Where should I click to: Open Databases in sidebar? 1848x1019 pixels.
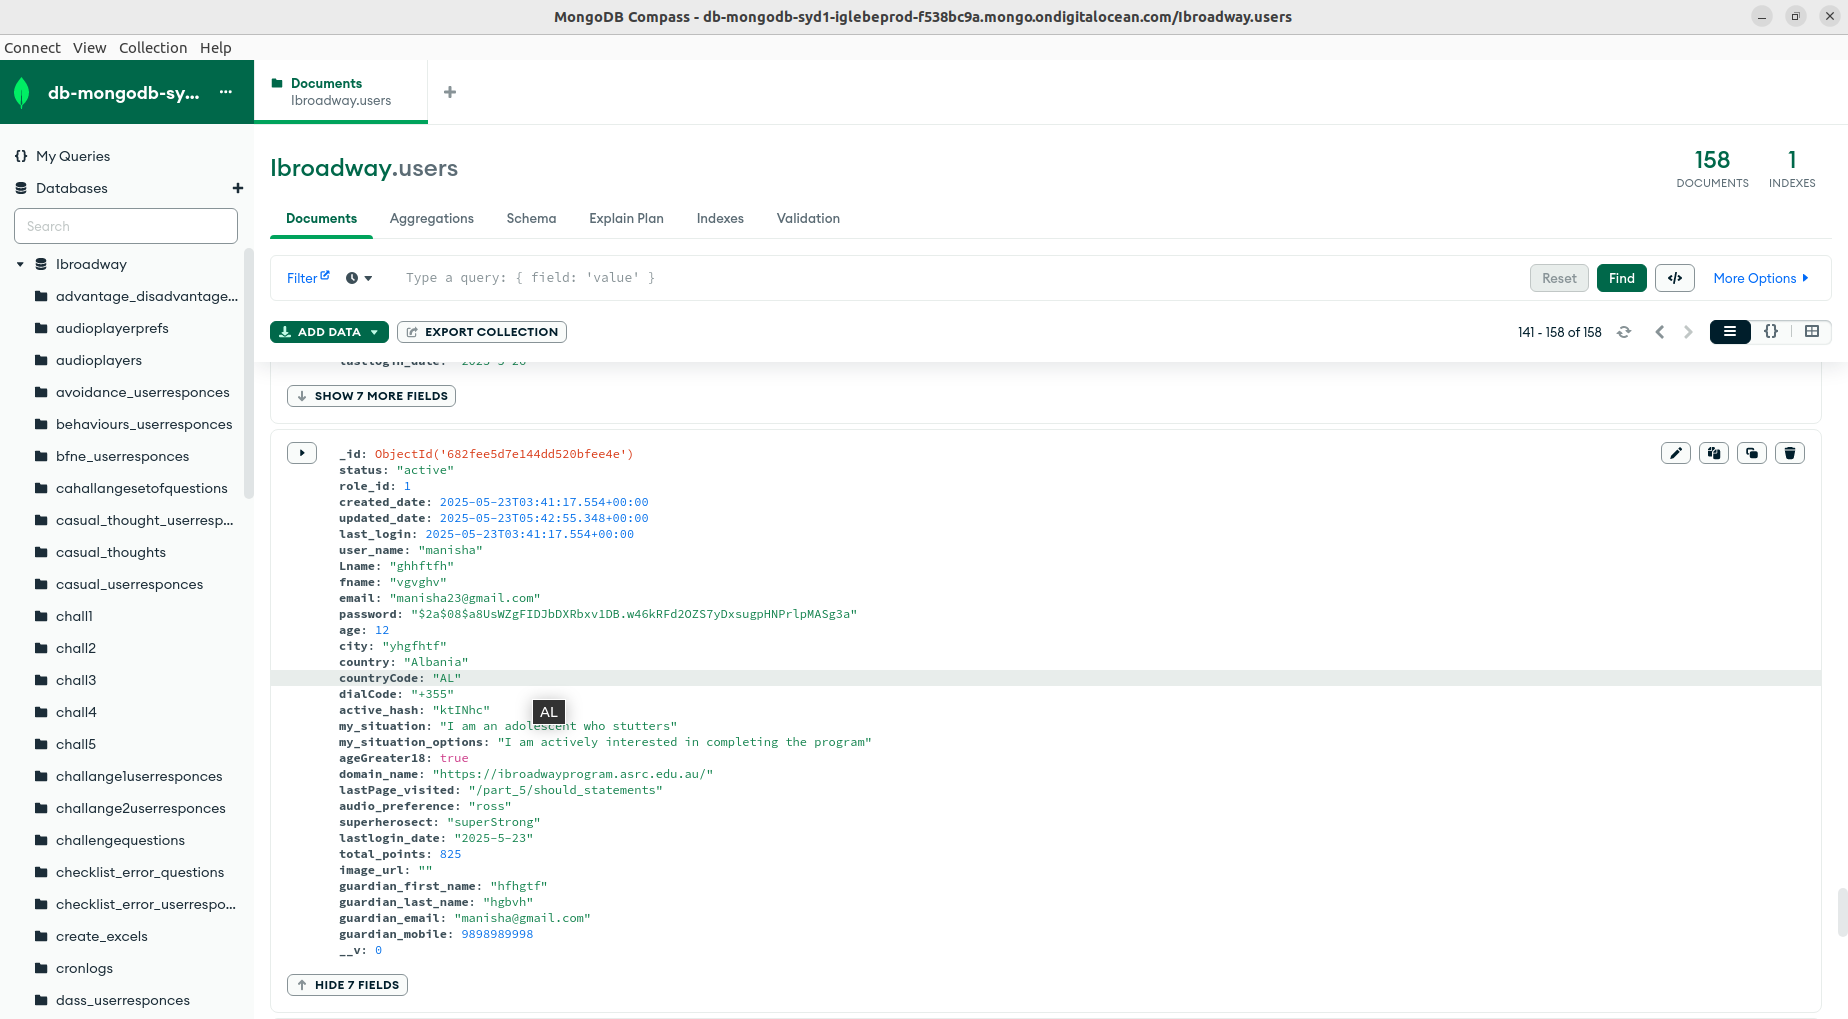tap(71, 188)
